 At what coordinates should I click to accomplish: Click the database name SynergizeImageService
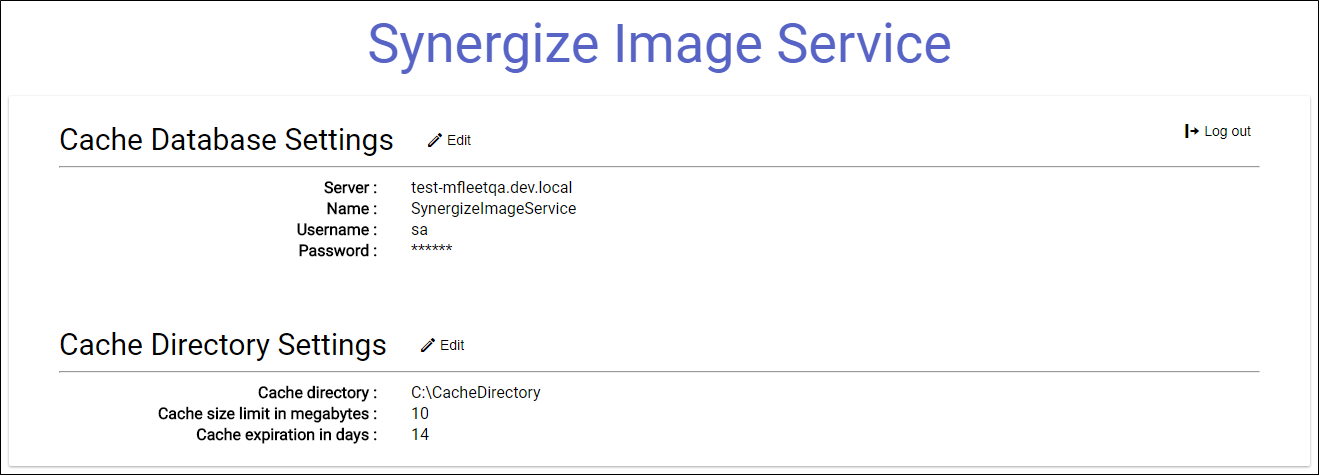click(494, 208)
